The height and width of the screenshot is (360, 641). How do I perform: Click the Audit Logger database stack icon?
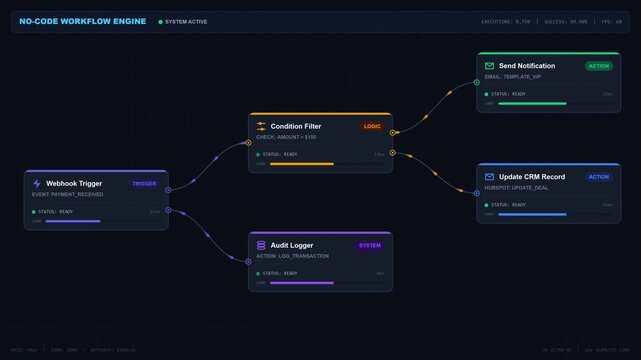261,245
